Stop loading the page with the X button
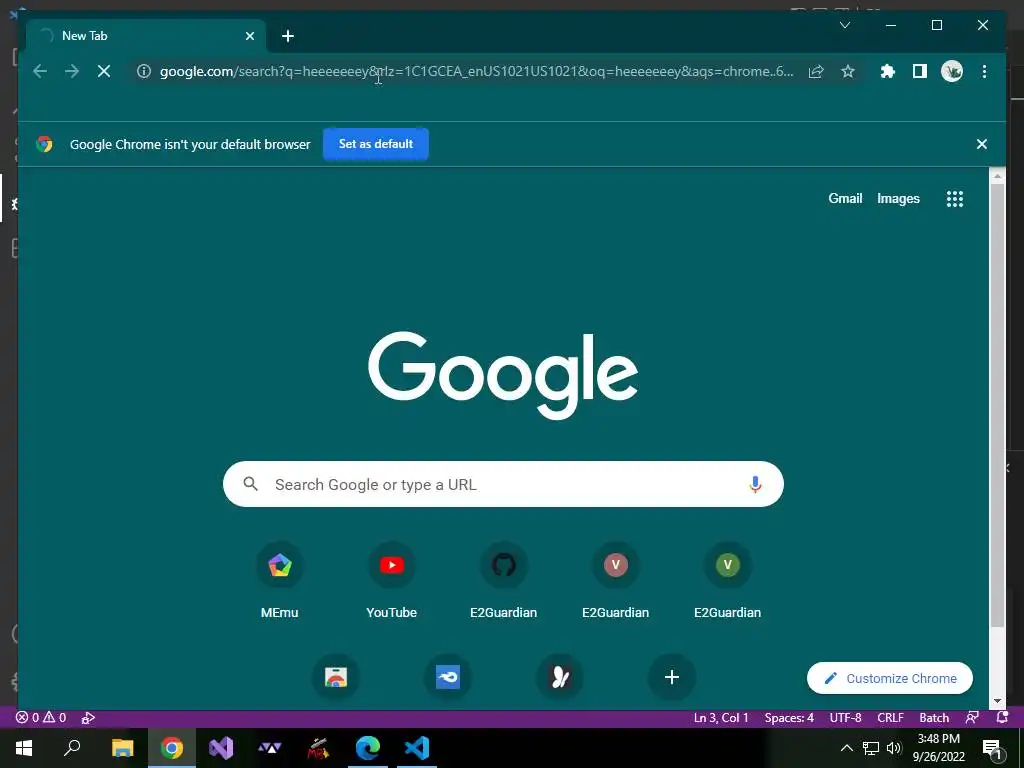Image resolution: width=1024 pixels, height=768 pixels. (104, 71)
